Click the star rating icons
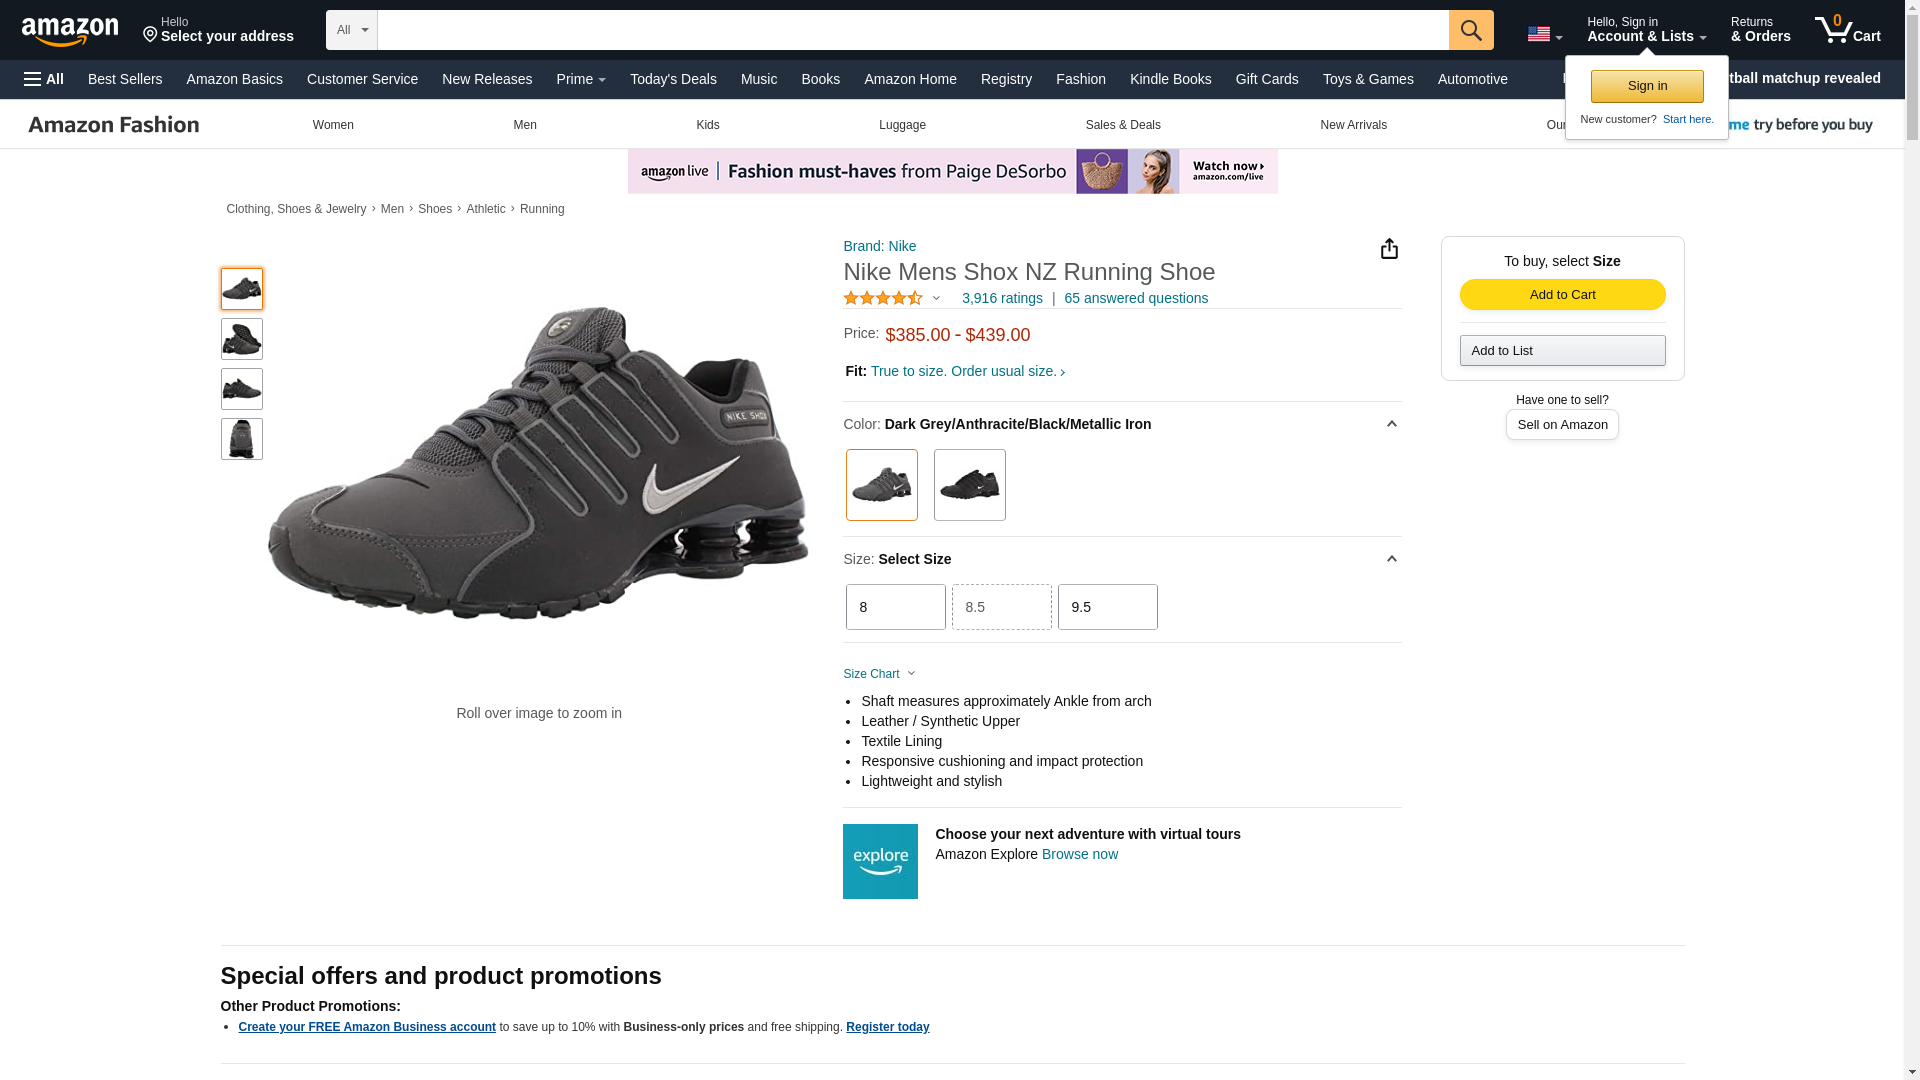 pyautogui.click(x=883, y=298)
